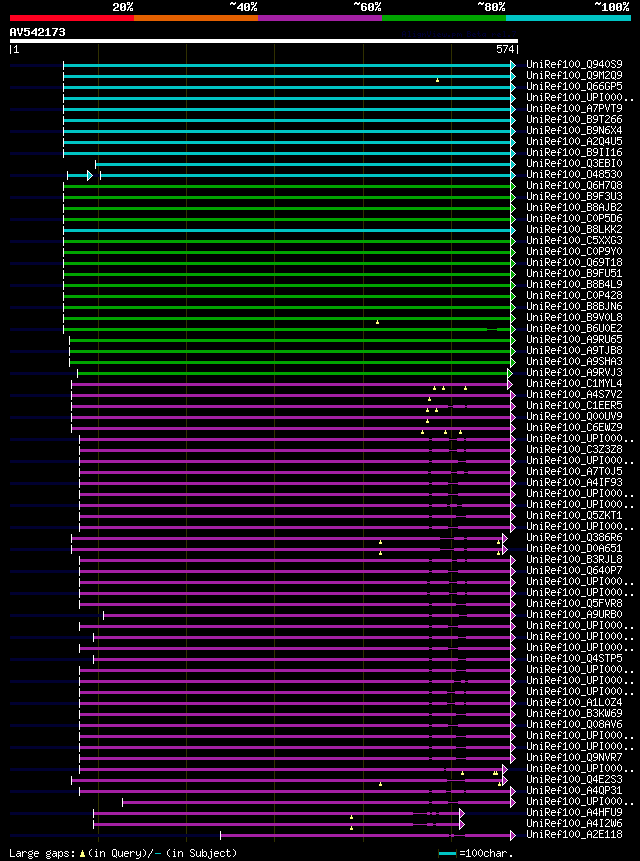Viewport: 640px width, 861px height.
Task: Select the UniRef100_A2E118 hit name
Action: (x=574, y=834)
